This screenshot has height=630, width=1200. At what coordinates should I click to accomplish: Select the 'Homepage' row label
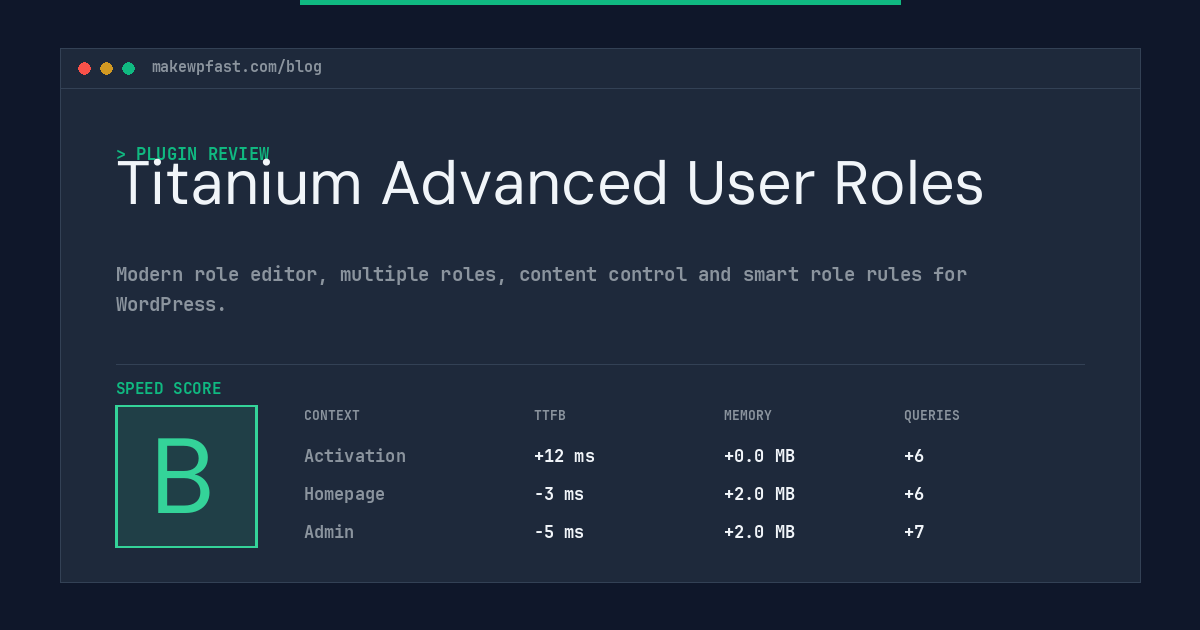[x=344, y=494]
